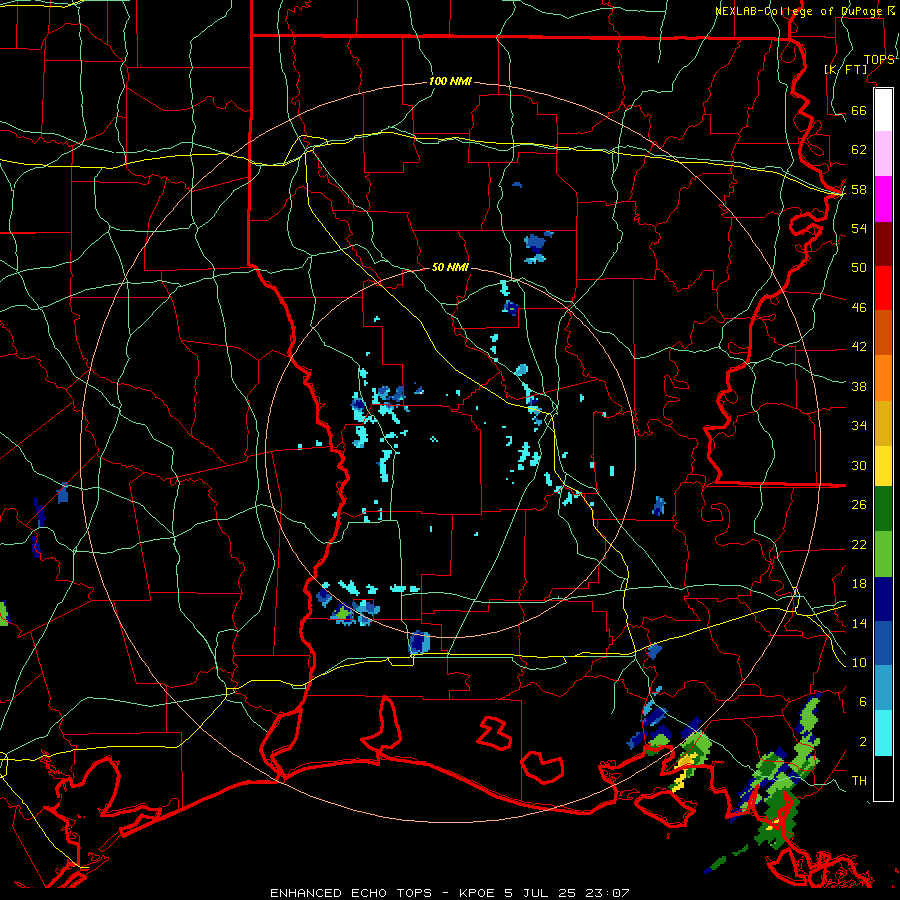Click the "38" legend value
Screen dimensions: 900x900
click(859, 386)
